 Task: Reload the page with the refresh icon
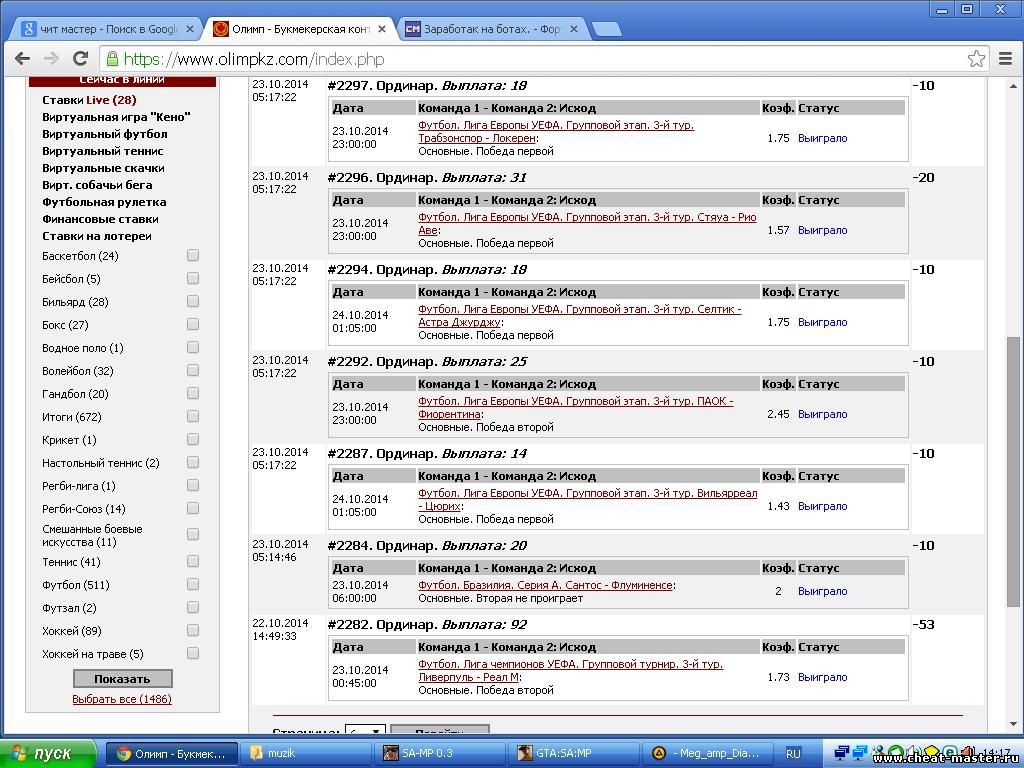click(81, 59)
